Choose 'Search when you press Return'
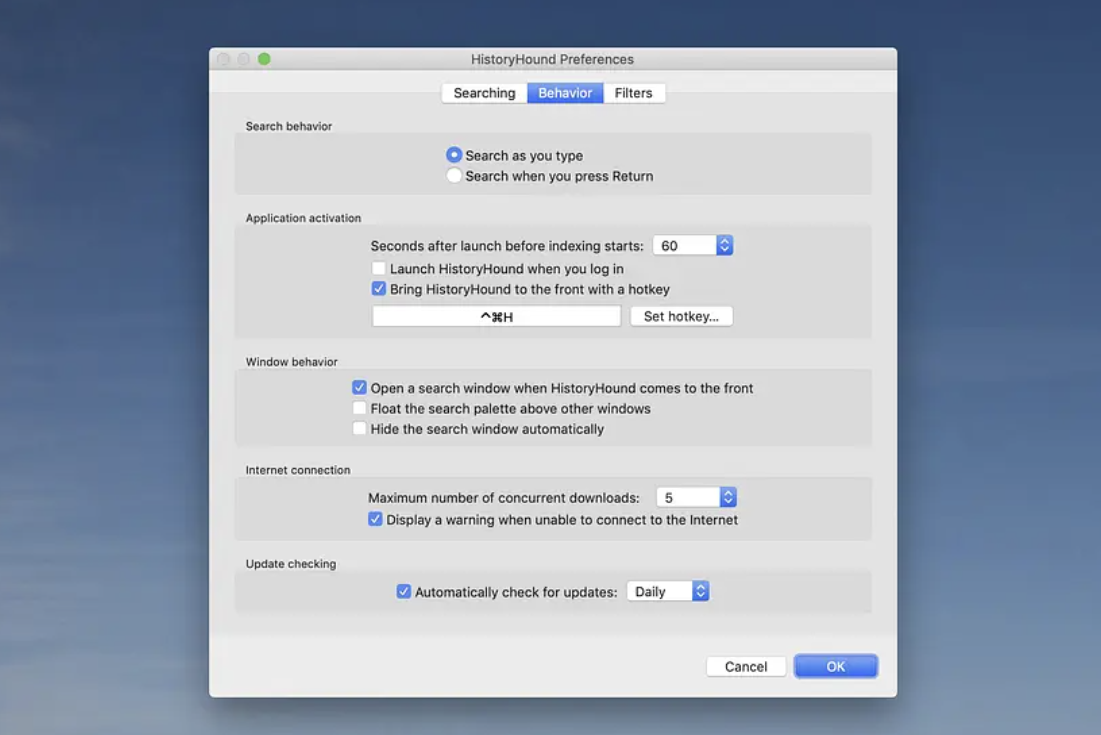The height and width of the screenshot is (735, 1101). click(x=454, y=175)
